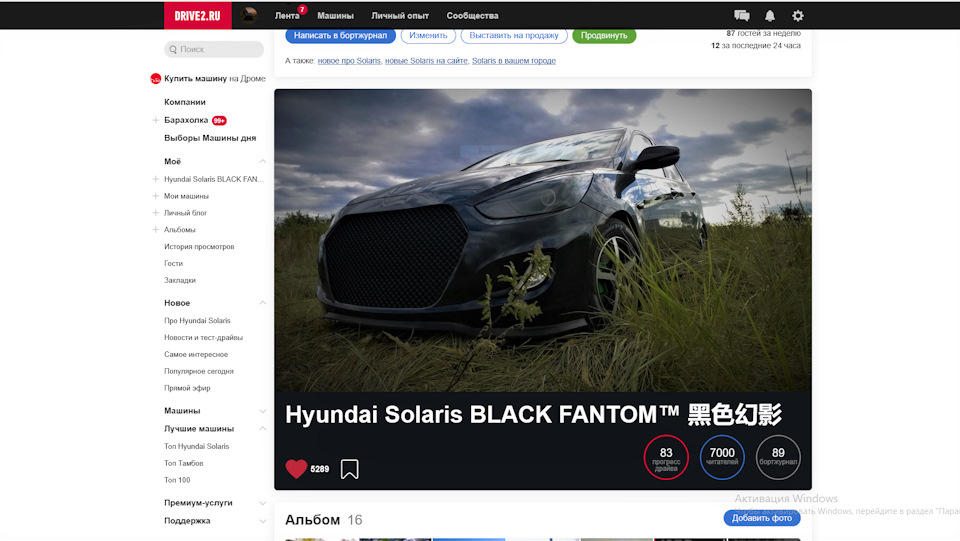Click the Альбом 16 heading
This screenshot has height=541, width=960.
[324, 520]
